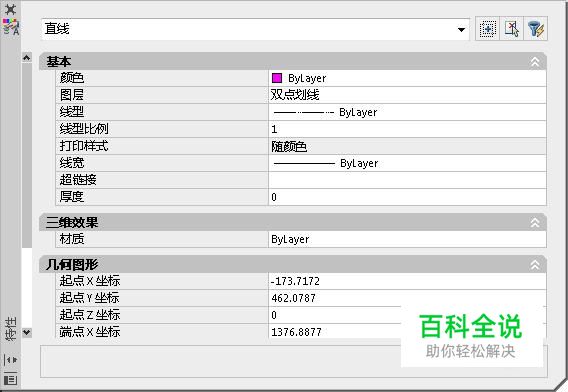Edit 起点 X 坐标 value -173.7172
The width and height of the screenshot is (568, 392).
click(x=408, y=281)
